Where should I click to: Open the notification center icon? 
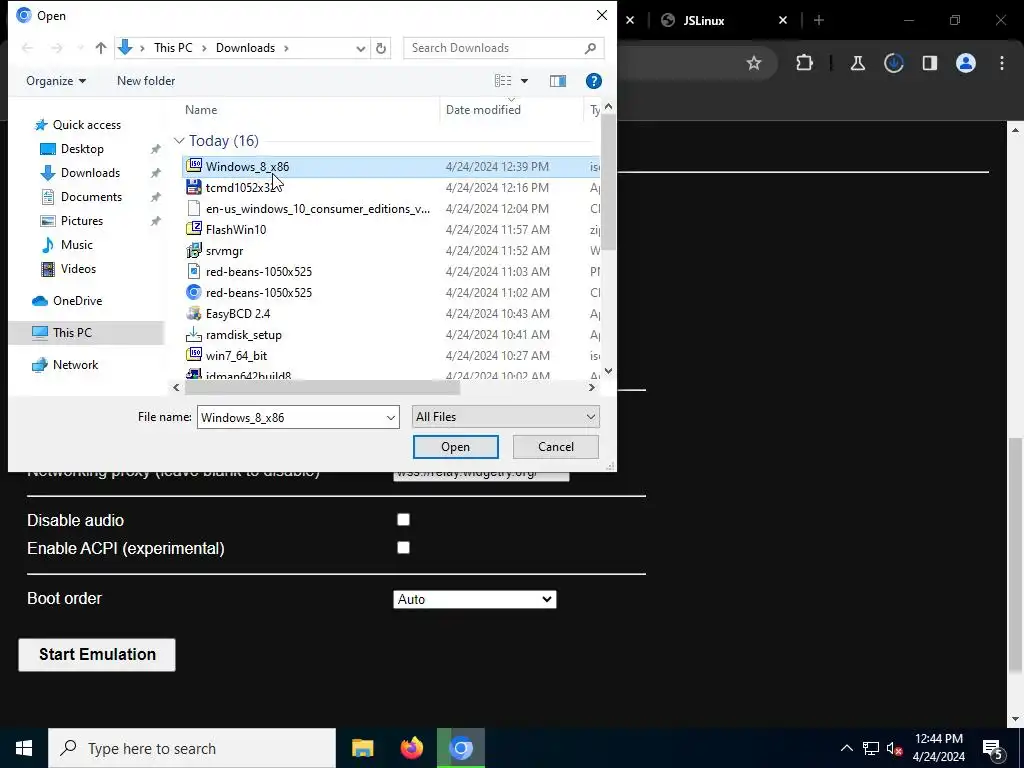pos(993,748)
